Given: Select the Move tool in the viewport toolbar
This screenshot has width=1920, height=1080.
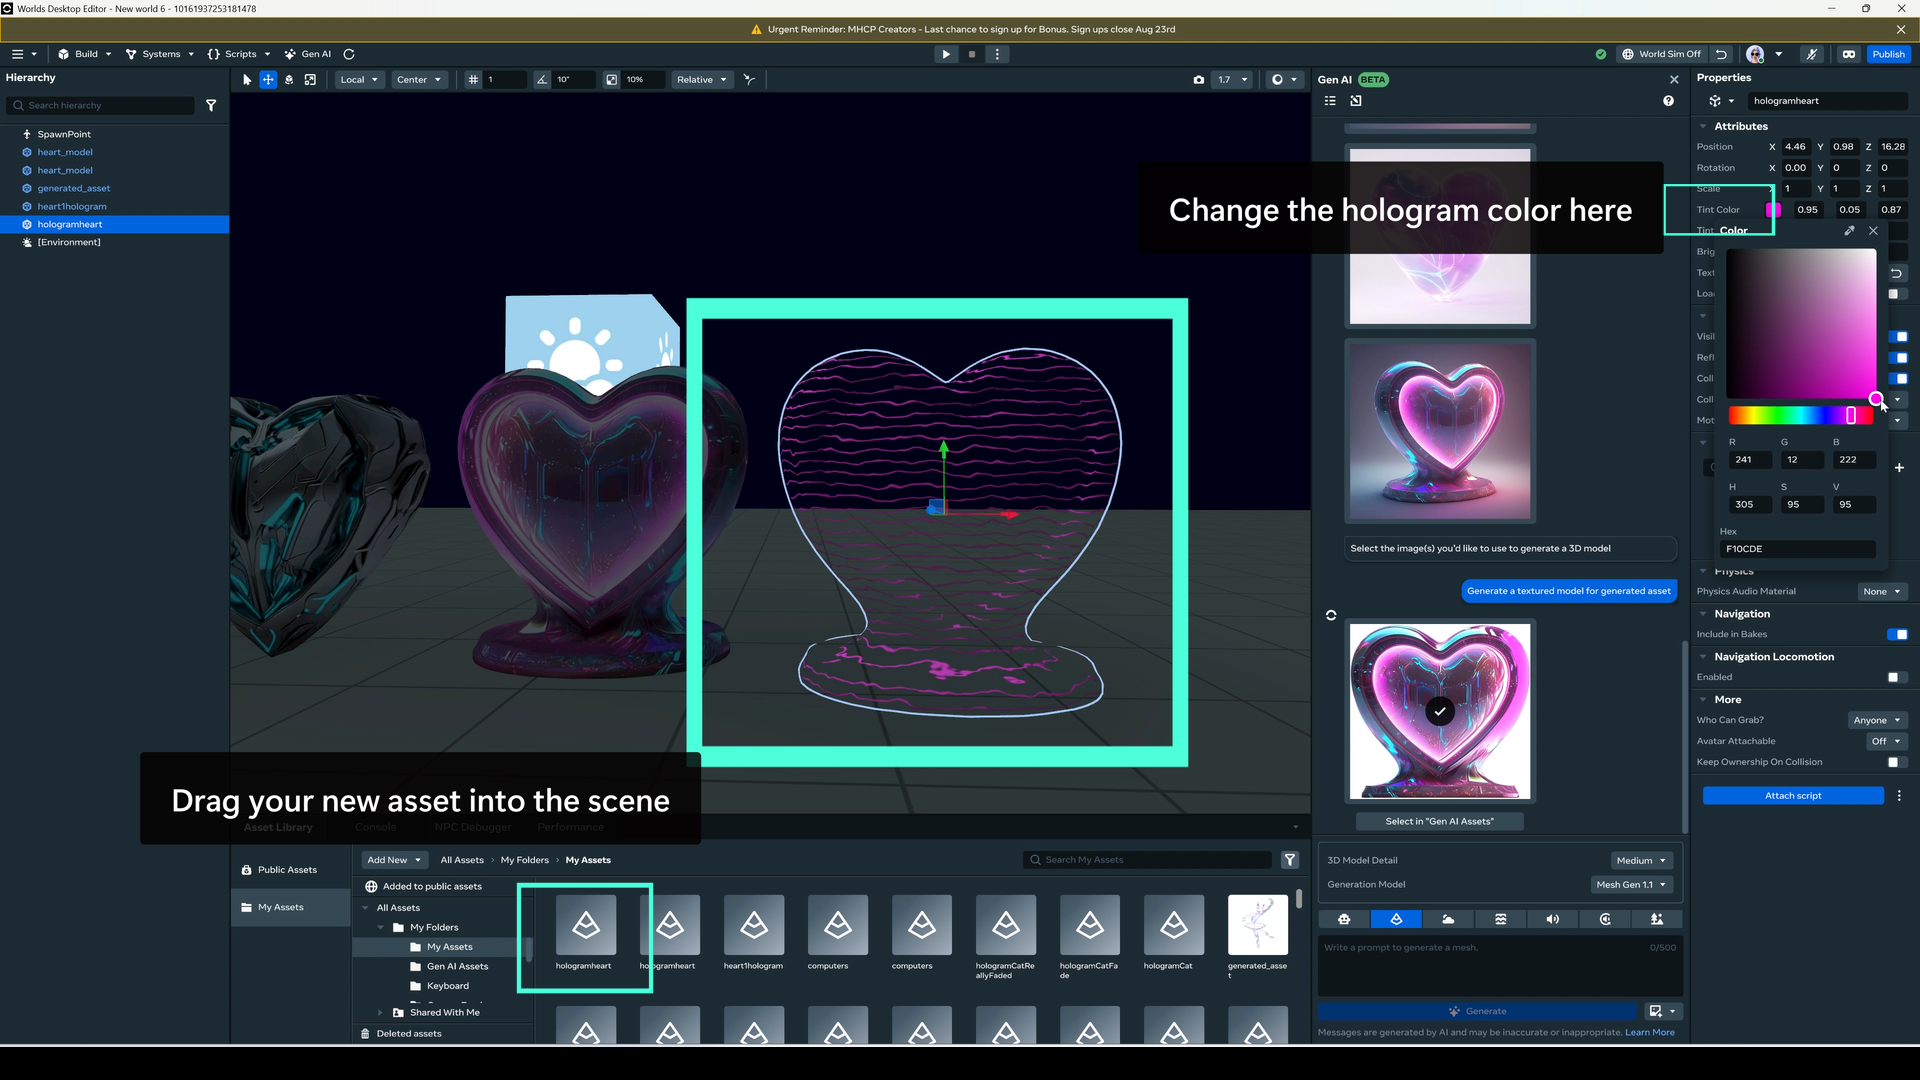Looking at the screenshot, I should pos(268,80).
